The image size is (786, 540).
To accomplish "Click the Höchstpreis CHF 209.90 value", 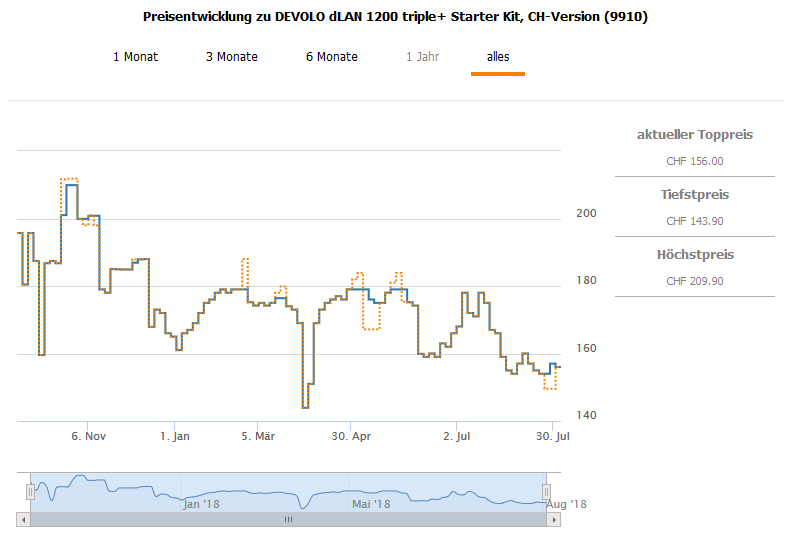I will point(695,281).
